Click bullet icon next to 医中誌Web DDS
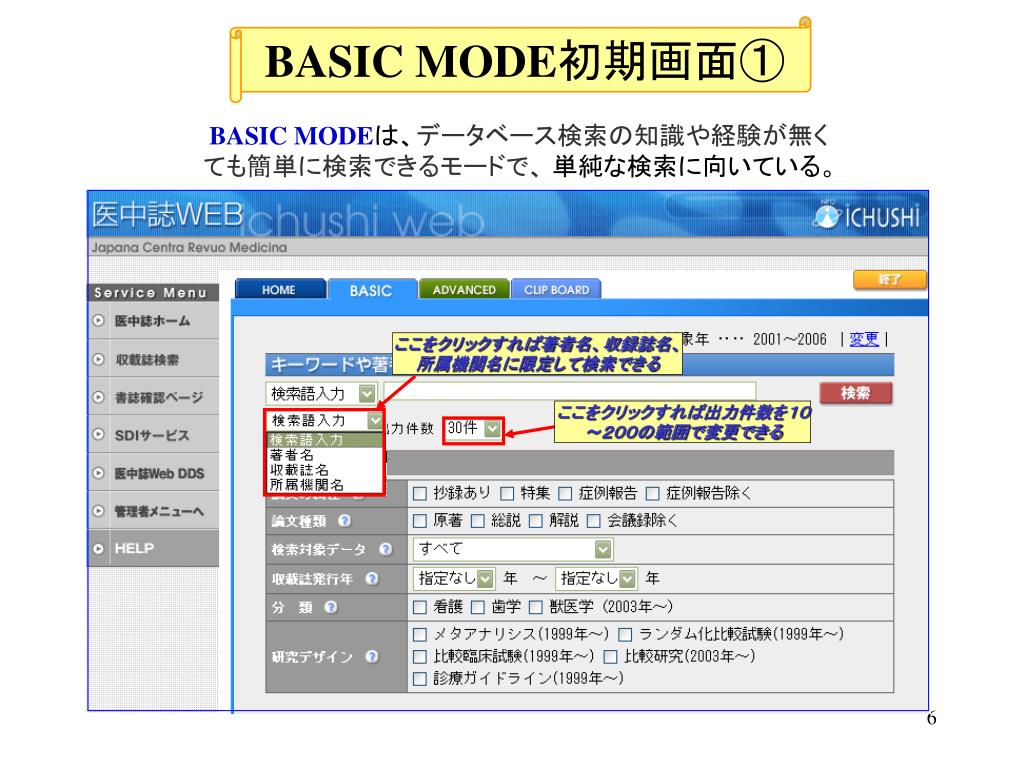 click(99, 473)
